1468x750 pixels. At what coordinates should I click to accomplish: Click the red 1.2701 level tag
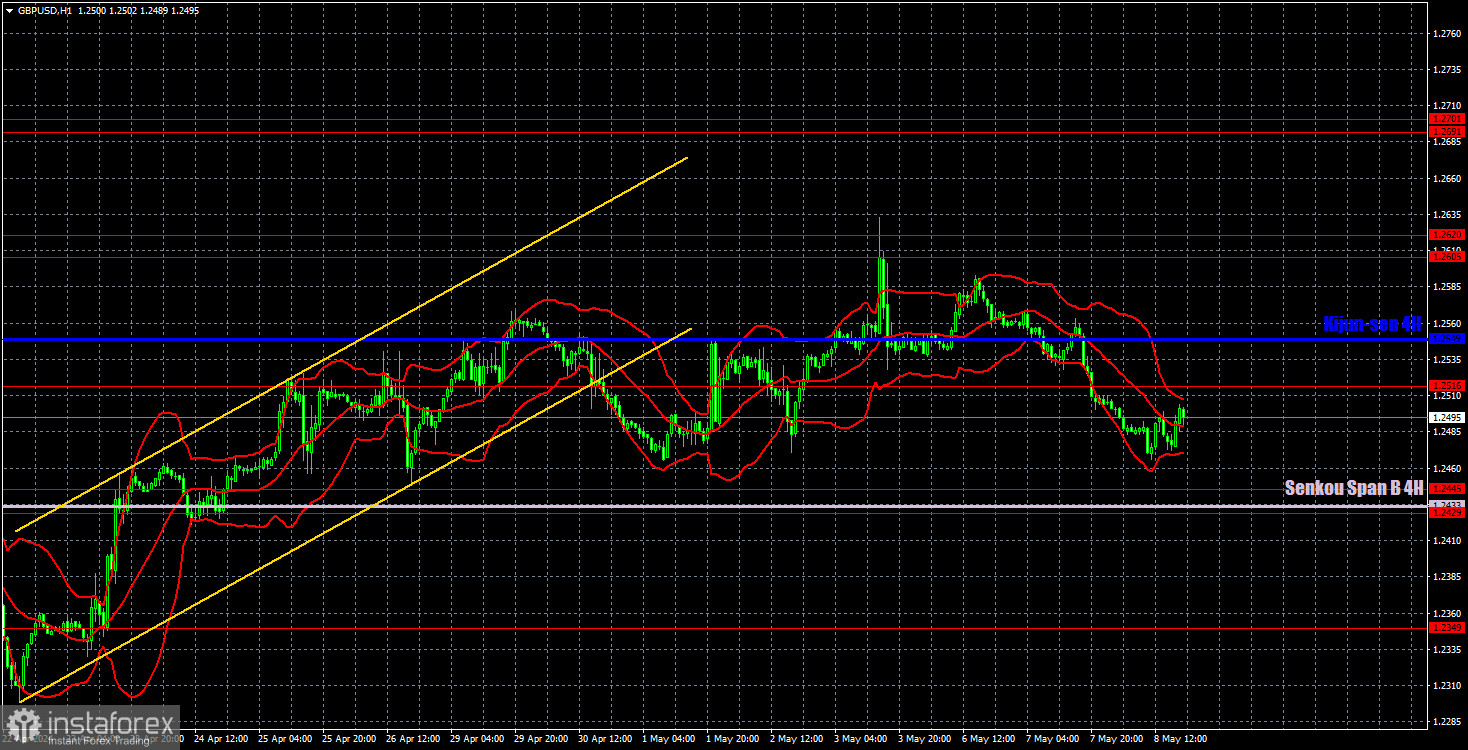pos(1446,118)
